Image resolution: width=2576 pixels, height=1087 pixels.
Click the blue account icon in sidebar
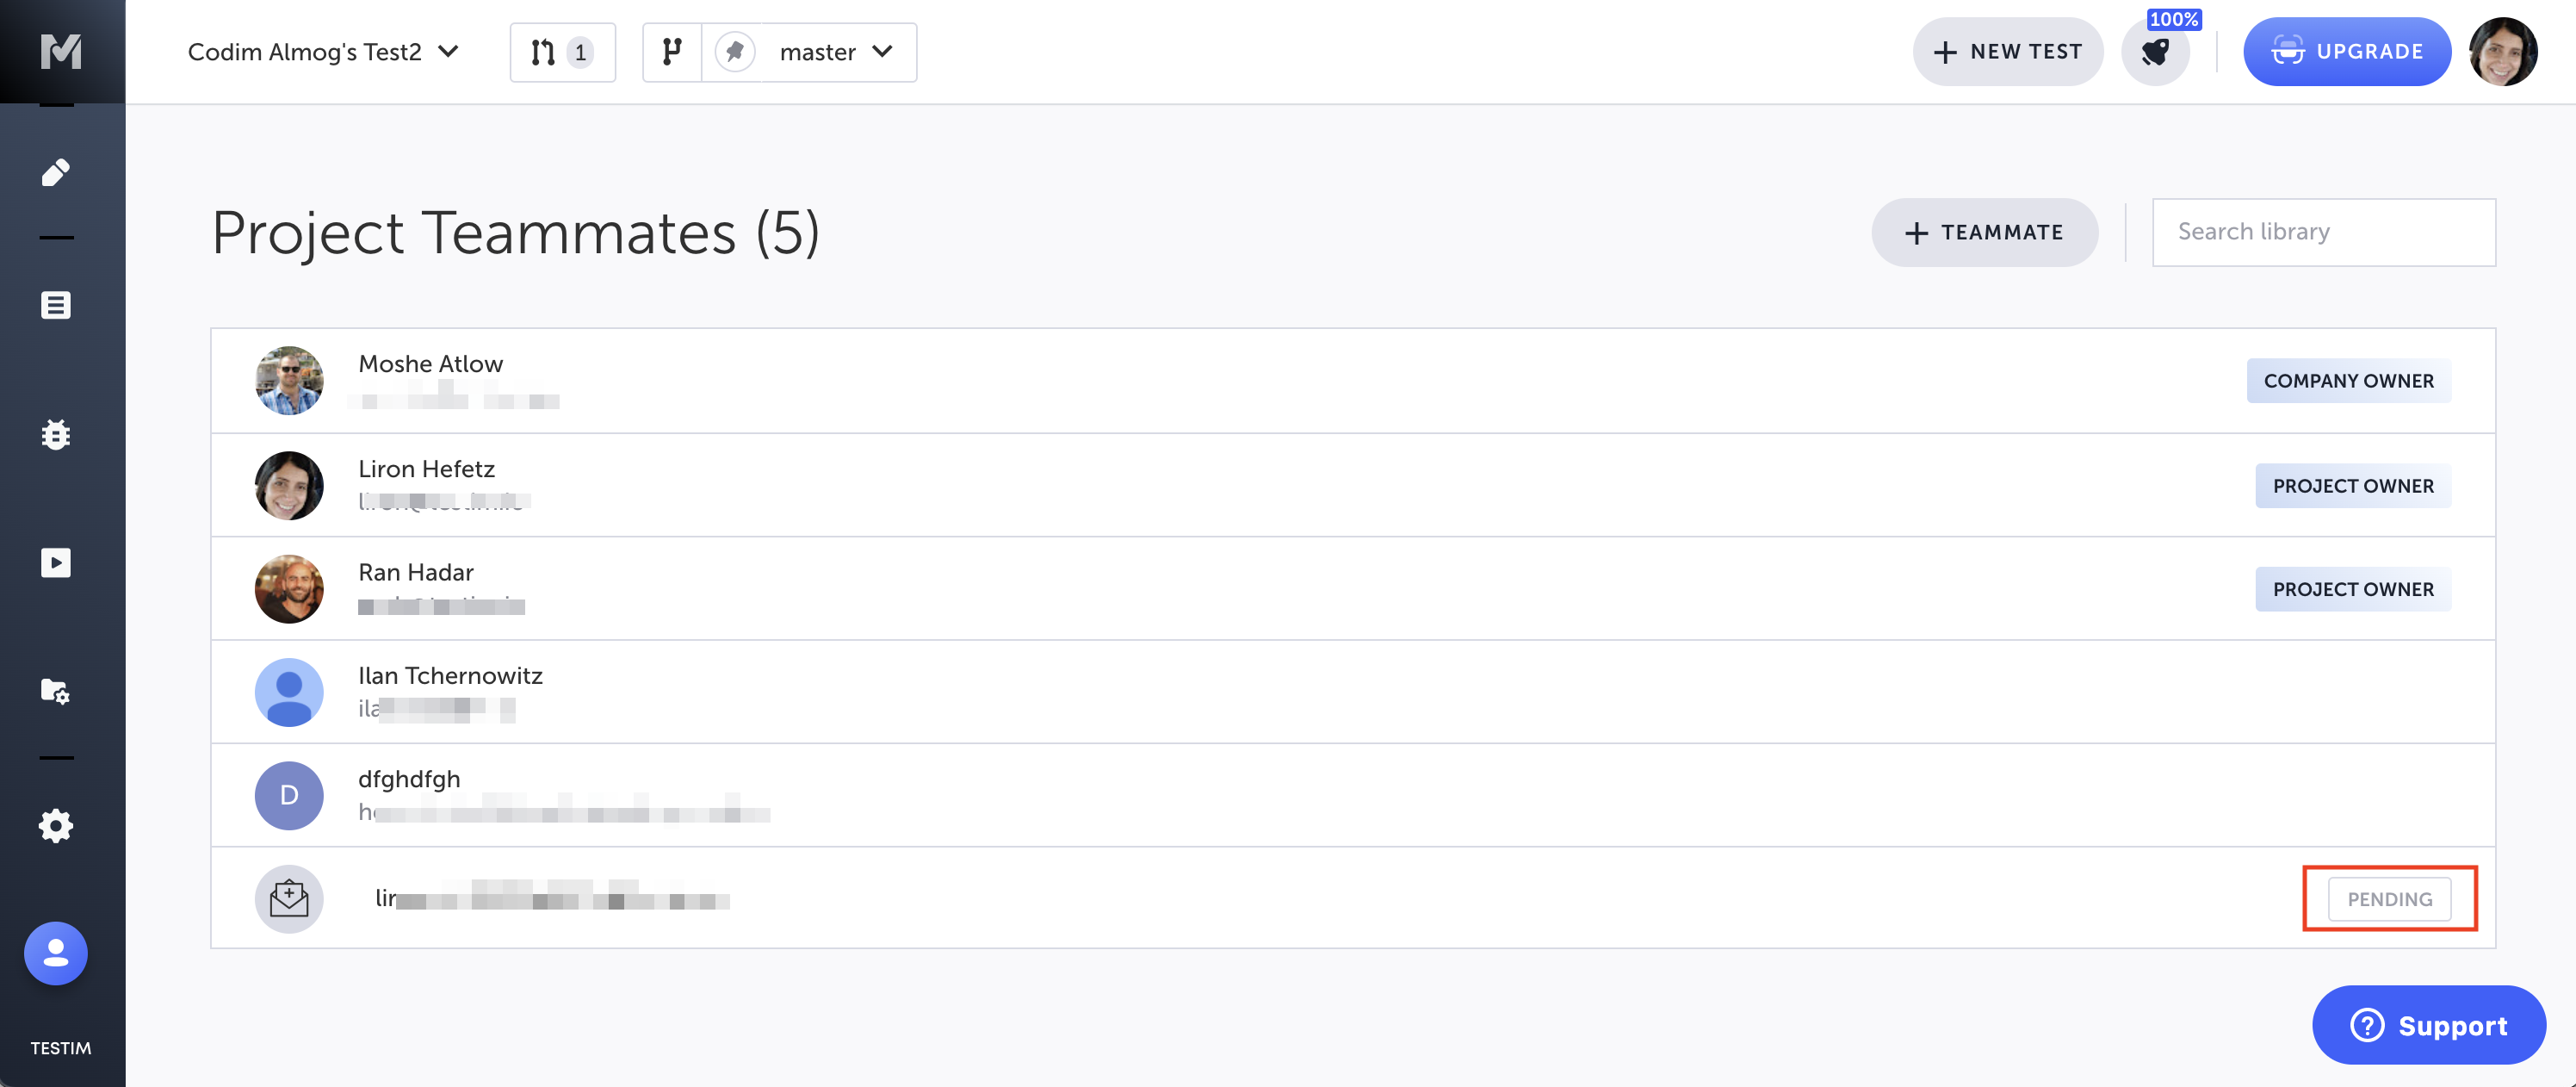pos(56,953)
